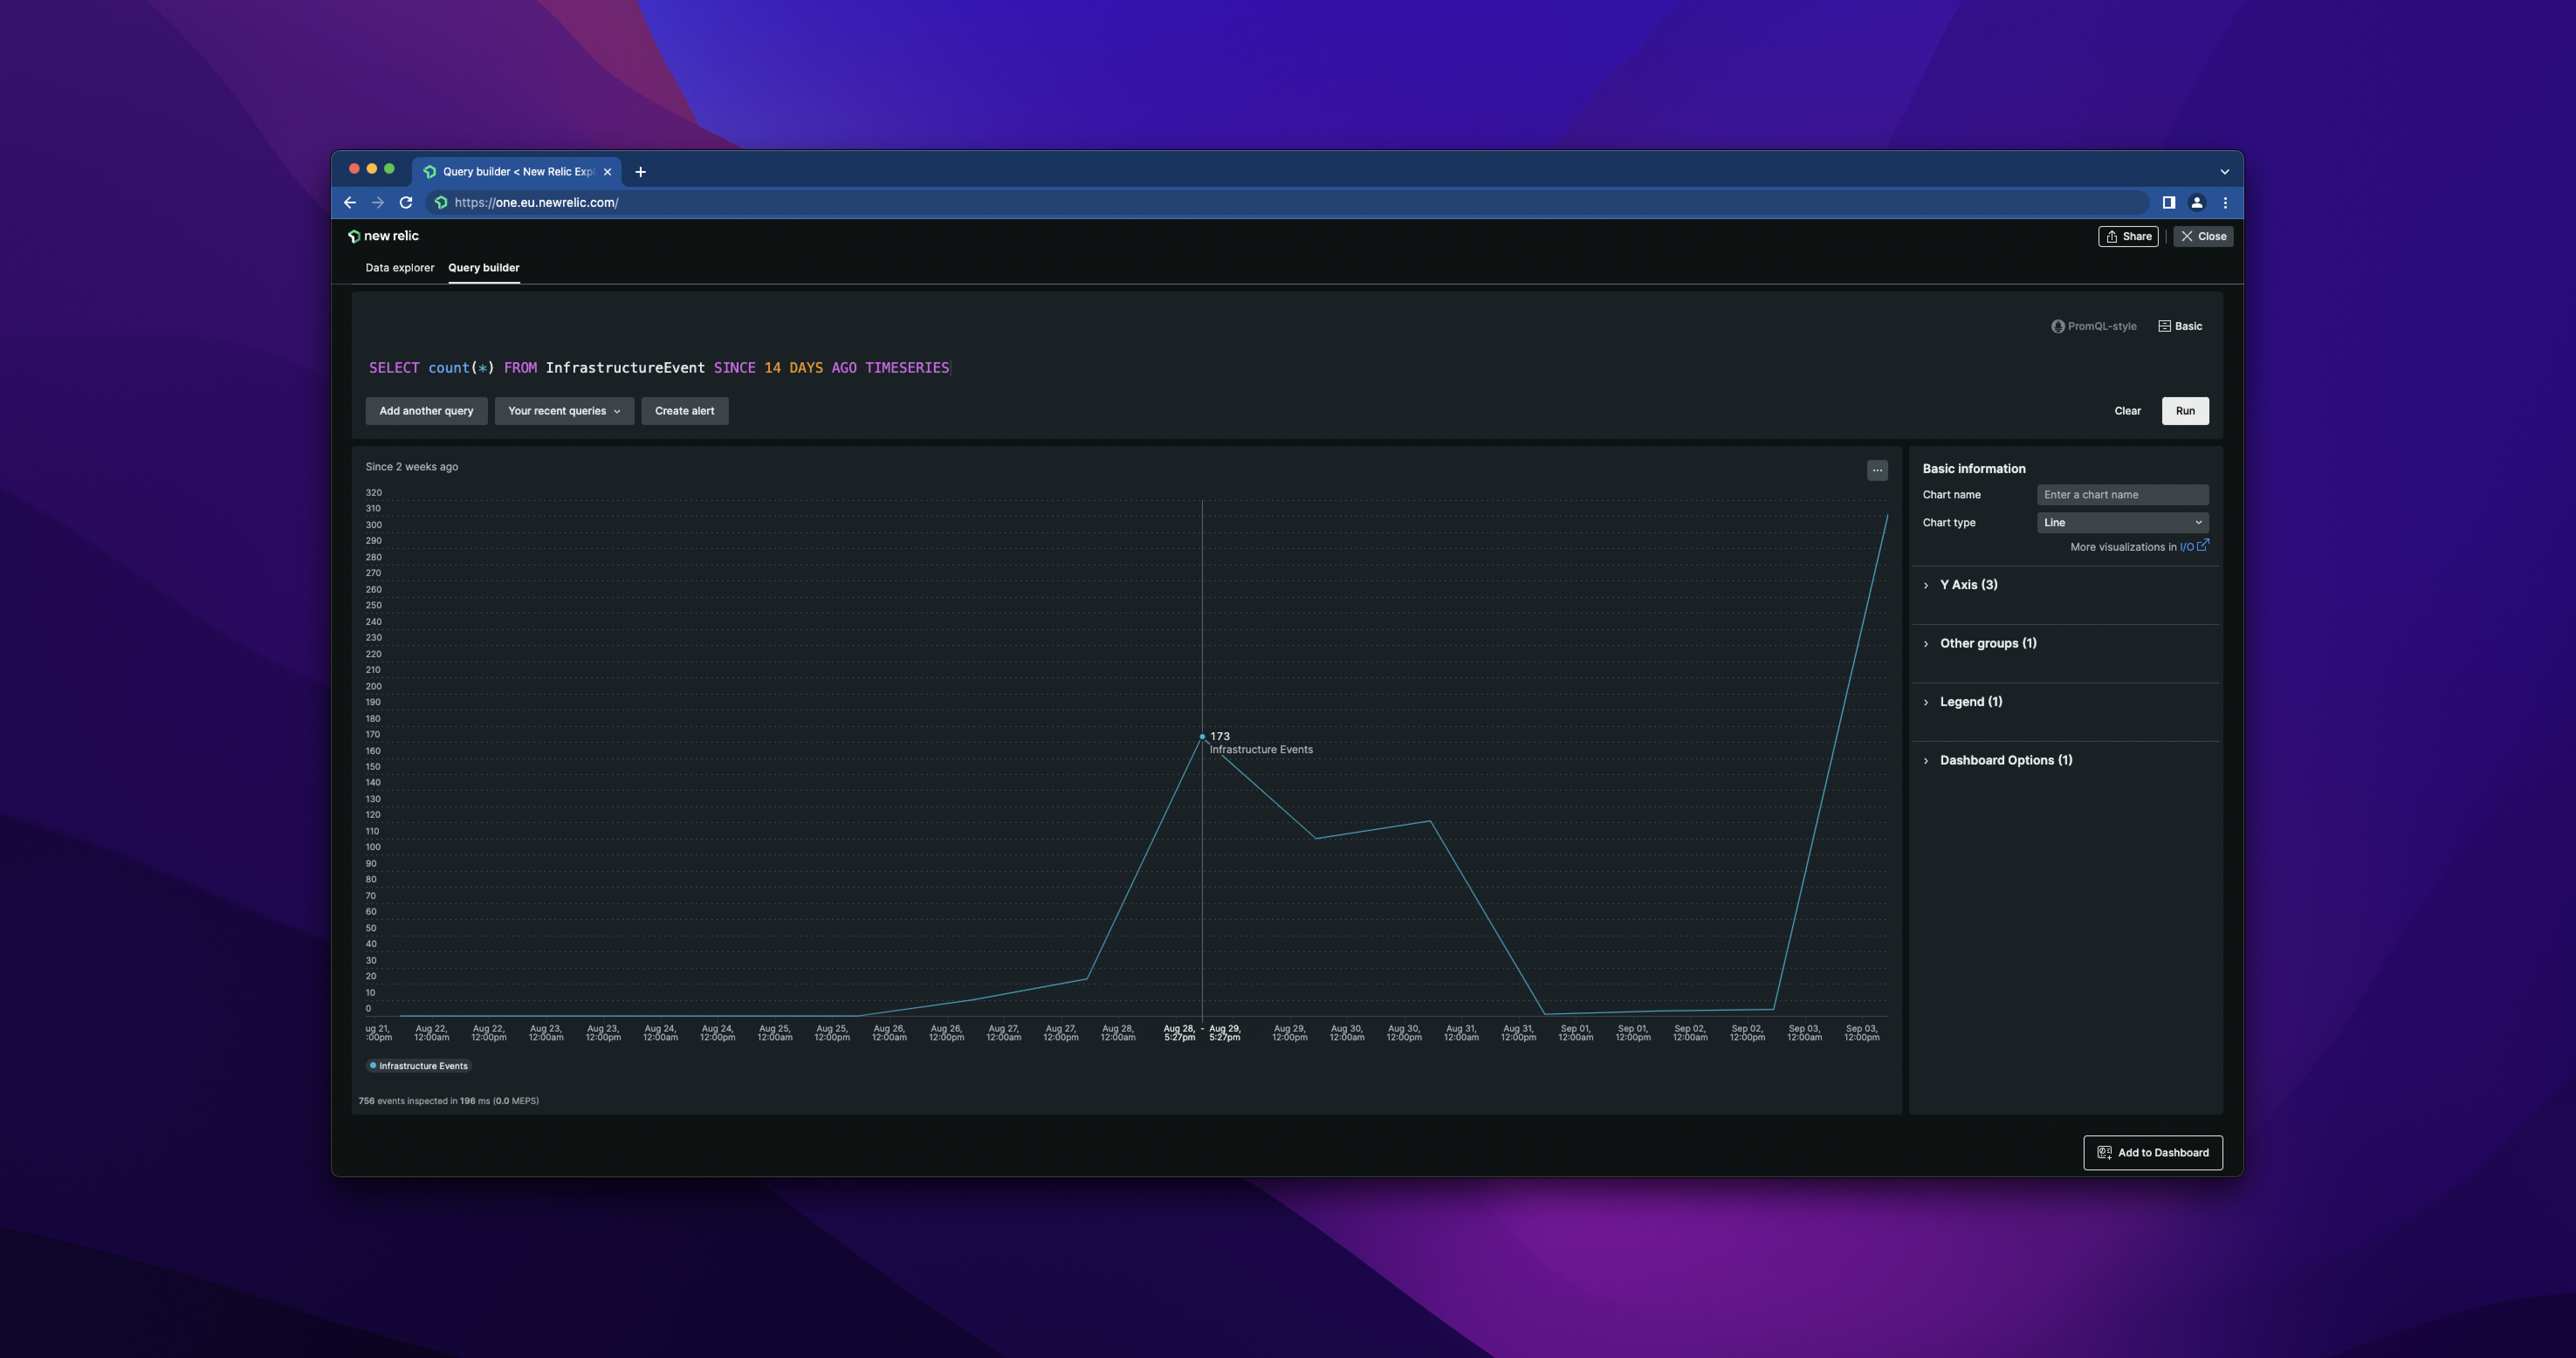Viewport: 2576px width, 1358px height.
Task: Open the Chart type Line dropdown
Action: [x=2122, y=523]
